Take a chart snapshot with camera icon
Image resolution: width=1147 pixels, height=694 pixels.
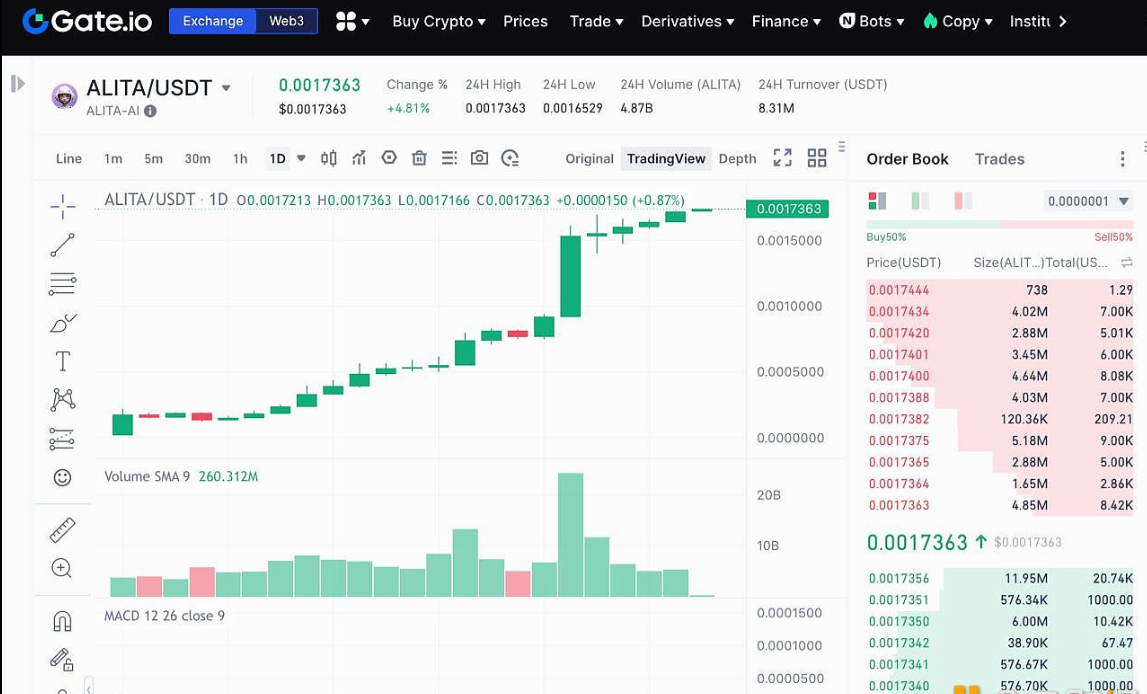coord(480,158)
